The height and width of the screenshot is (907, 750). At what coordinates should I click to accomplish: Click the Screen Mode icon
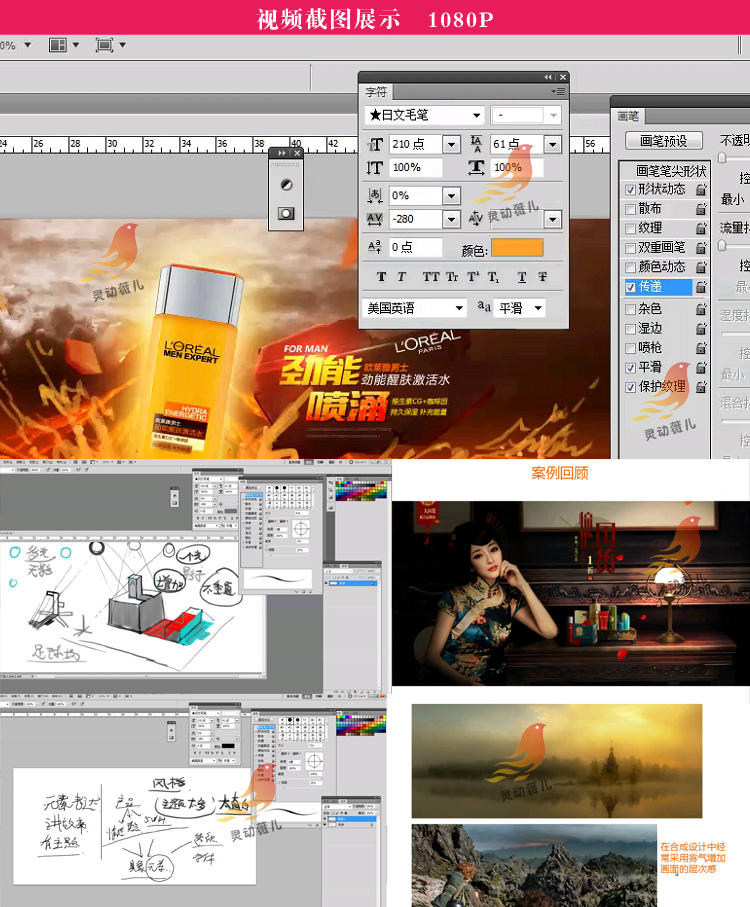104,45
